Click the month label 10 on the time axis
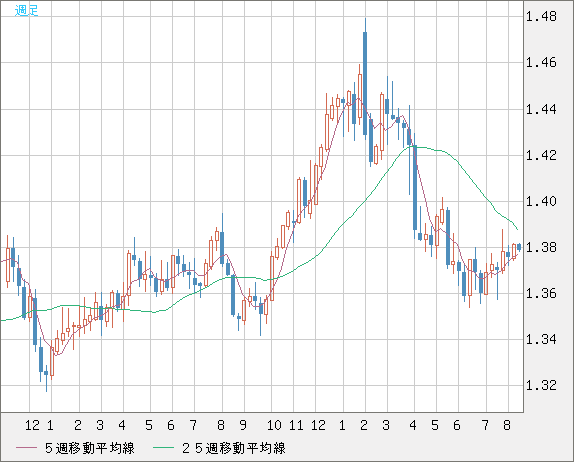The height and width of the screenshot is (462, 574). tap(274, 425)
